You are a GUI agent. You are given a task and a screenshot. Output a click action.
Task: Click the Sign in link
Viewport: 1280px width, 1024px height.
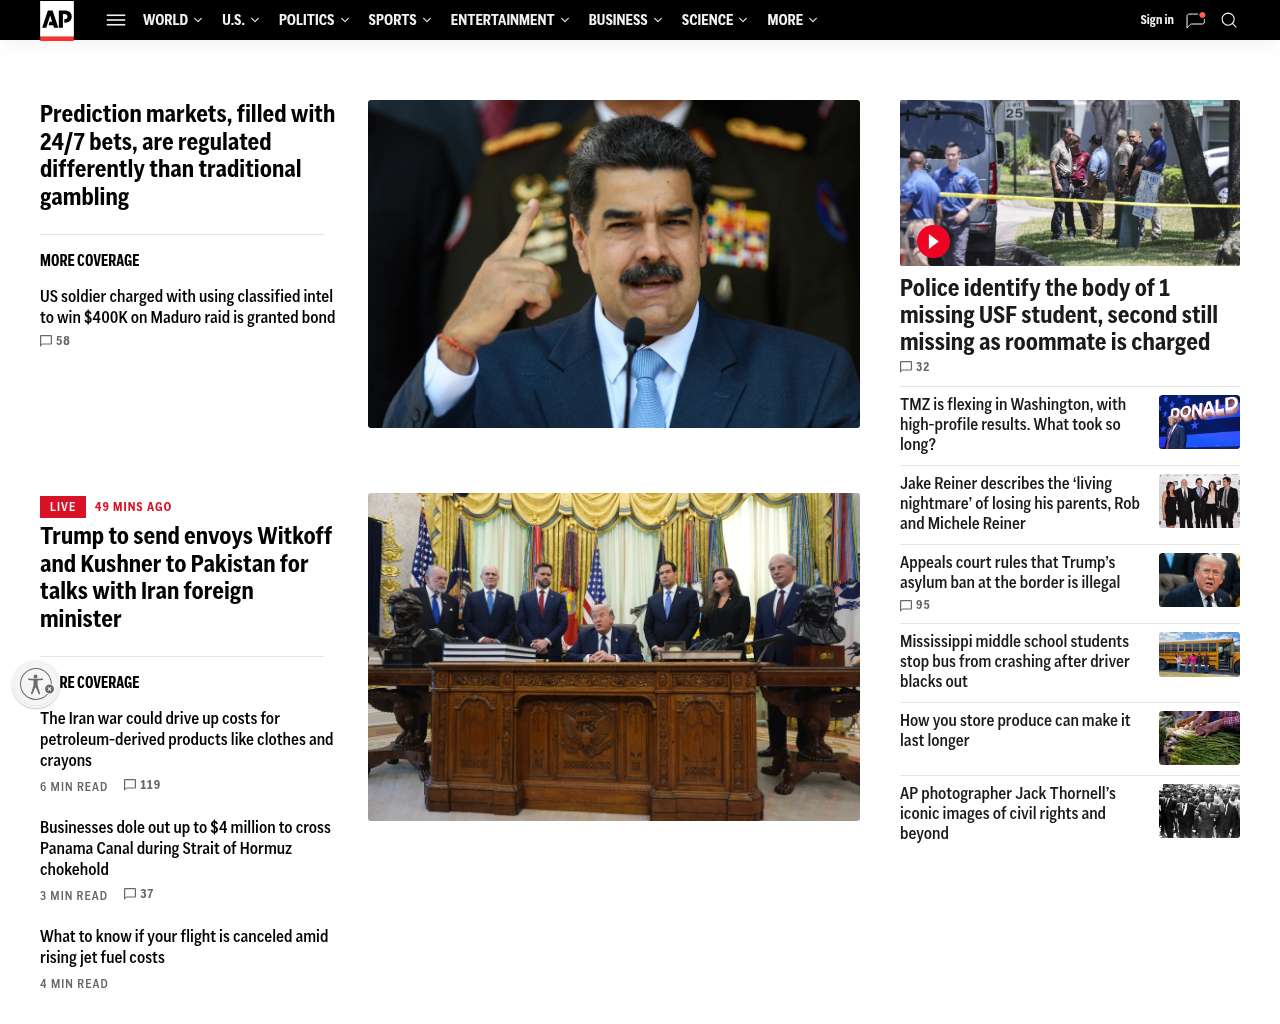click(1156, 20)
